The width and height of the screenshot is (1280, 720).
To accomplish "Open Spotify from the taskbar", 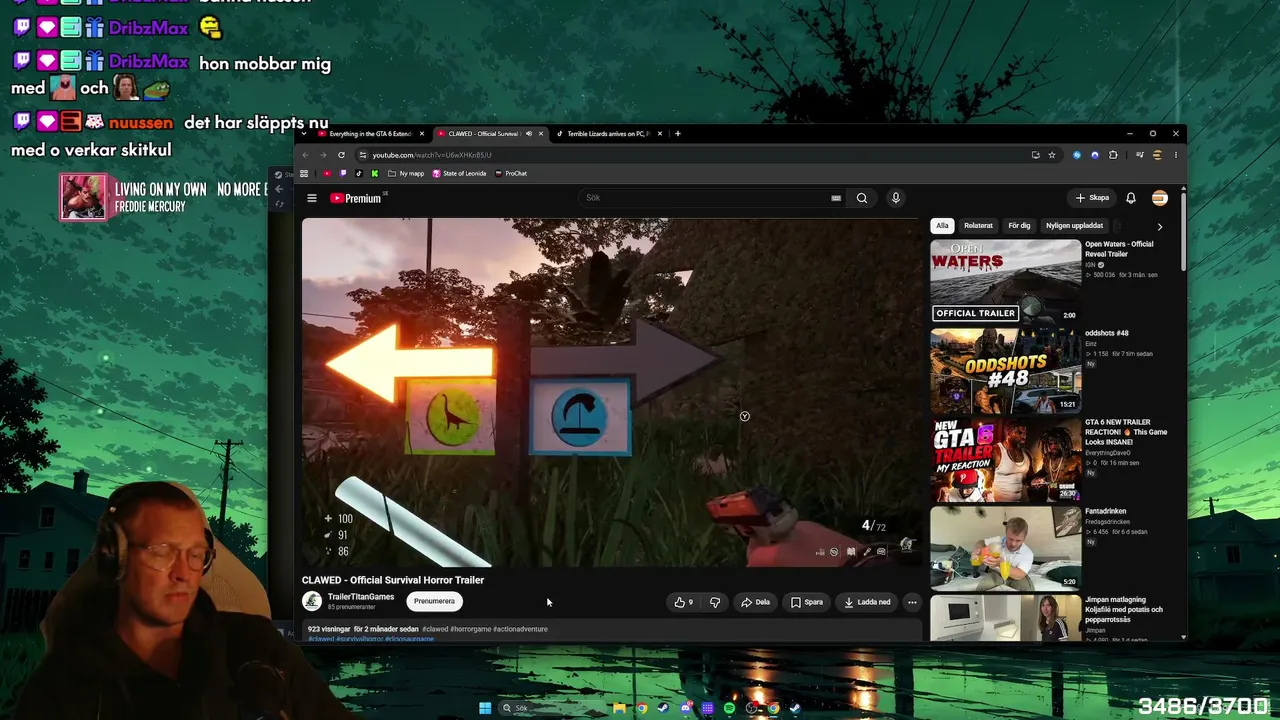I will tap(729, 708).
